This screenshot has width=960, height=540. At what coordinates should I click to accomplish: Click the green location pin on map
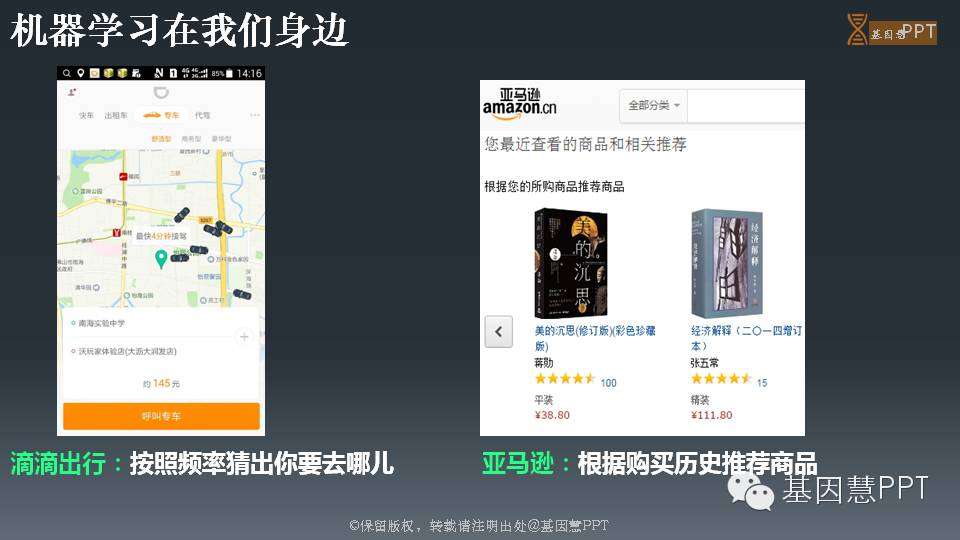coord(161,259)
